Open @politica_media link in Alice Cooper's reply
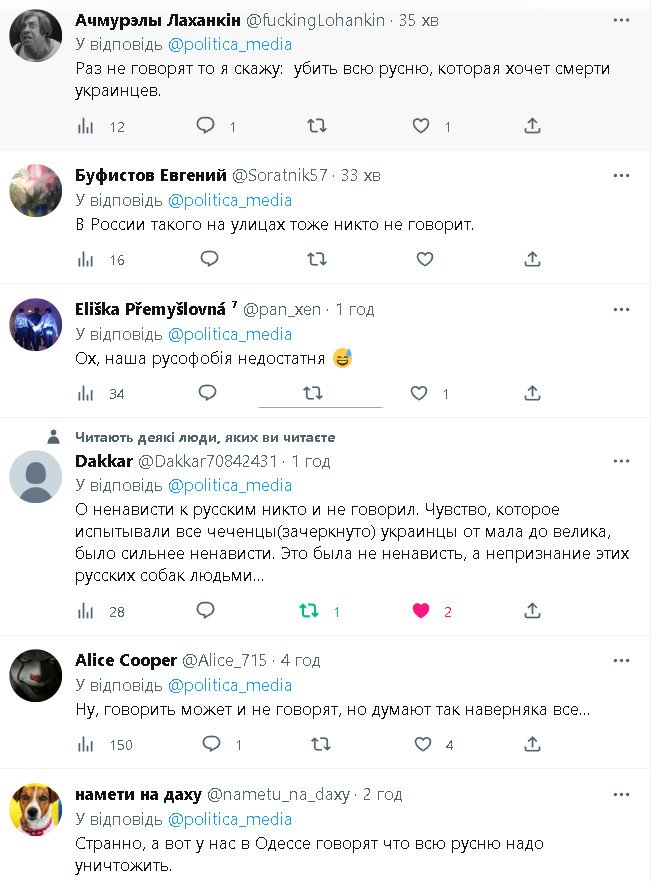The width and height of the screenshot is (653, 881). 230,685
